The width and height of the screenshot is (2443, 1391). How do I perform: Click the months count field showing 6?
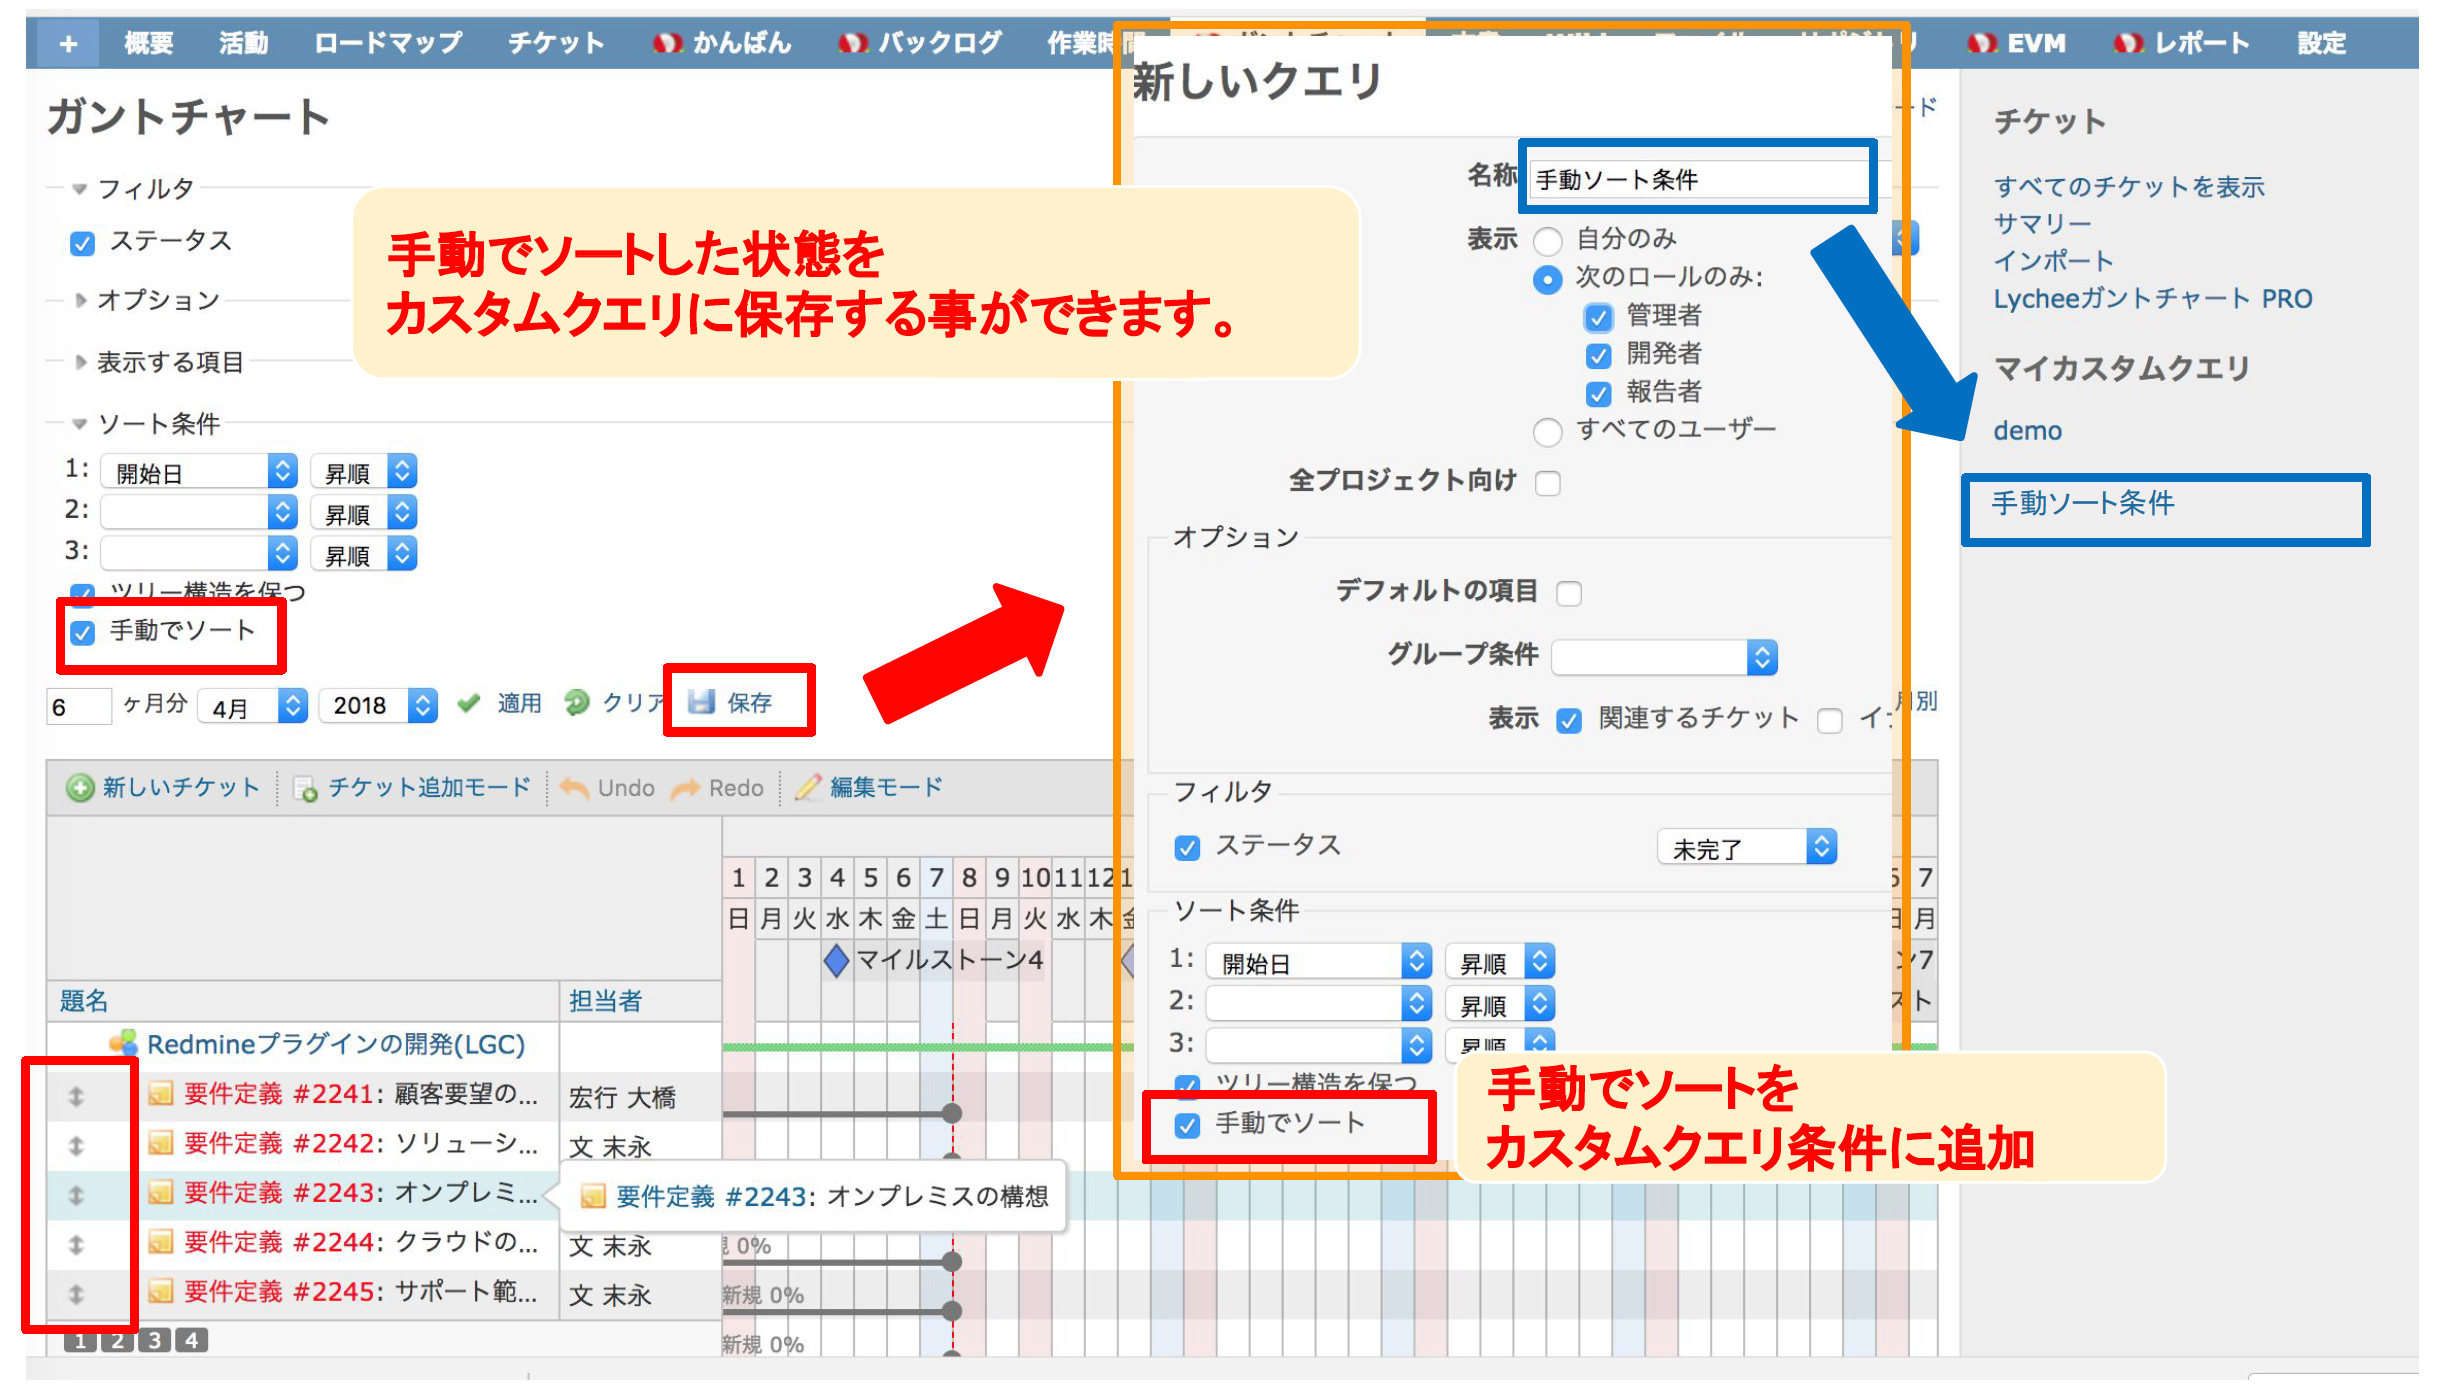[x=78, y=707]
